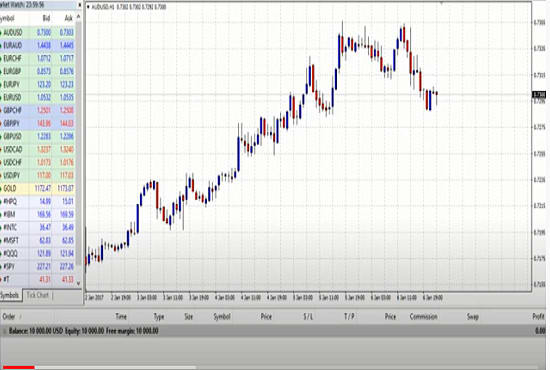Click the Swap column header
This screenshot has width=550, height=370.
point(472,317)
